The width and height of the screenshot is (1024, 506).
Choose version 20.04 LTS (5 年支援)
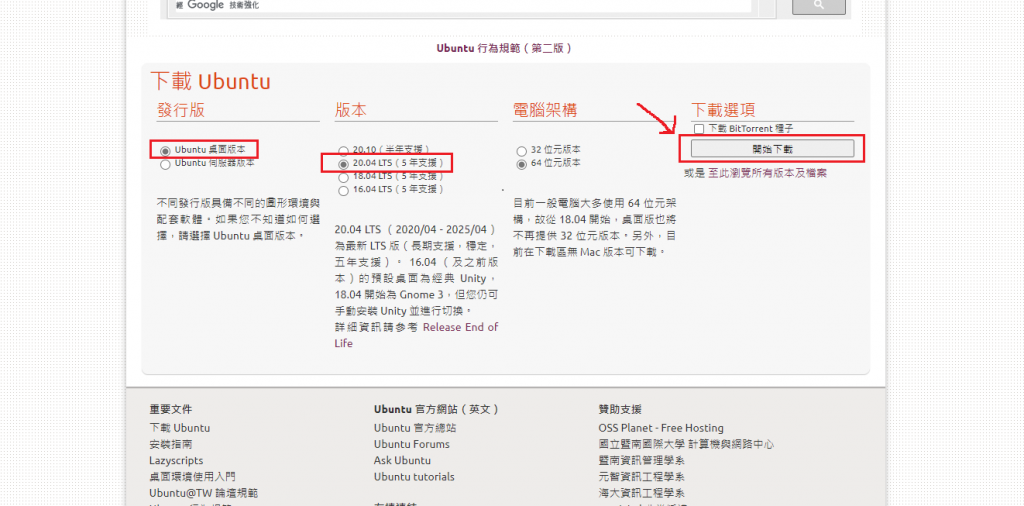coord(343,164)
